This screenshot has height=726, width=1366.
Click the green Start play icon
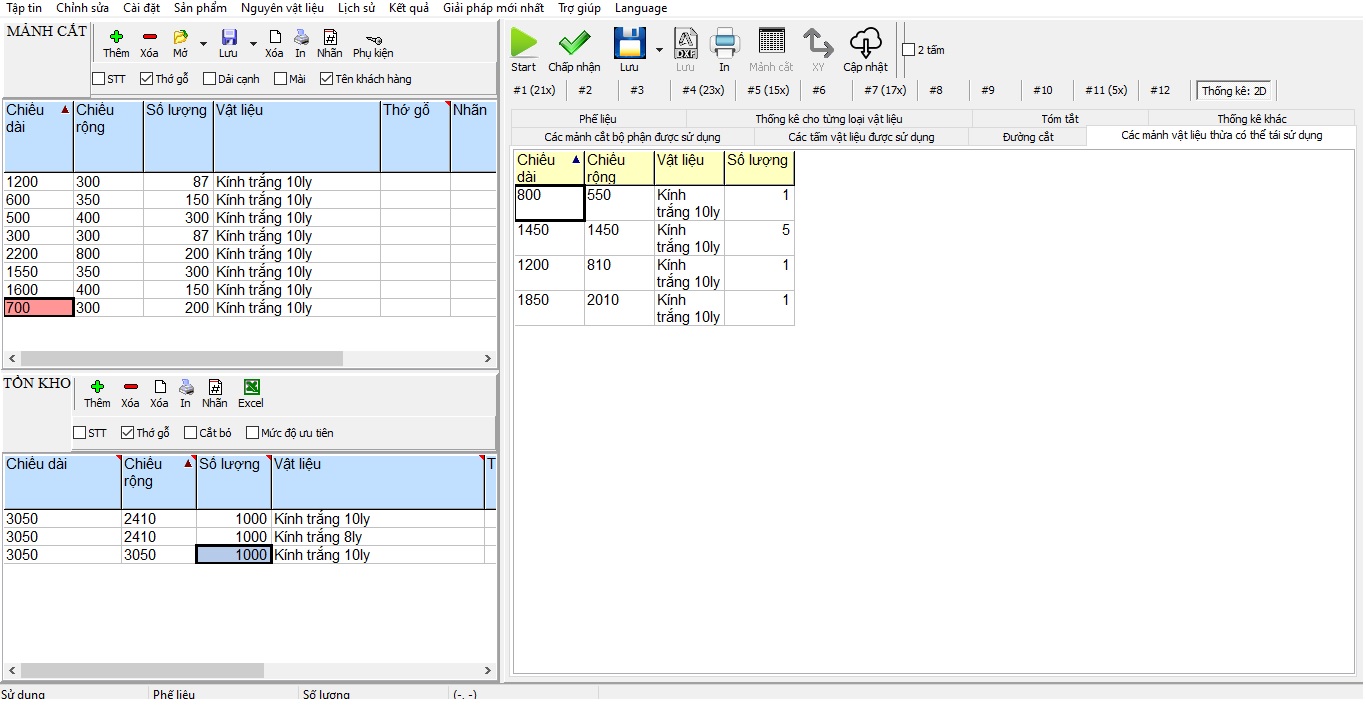[x=523, y=43]
